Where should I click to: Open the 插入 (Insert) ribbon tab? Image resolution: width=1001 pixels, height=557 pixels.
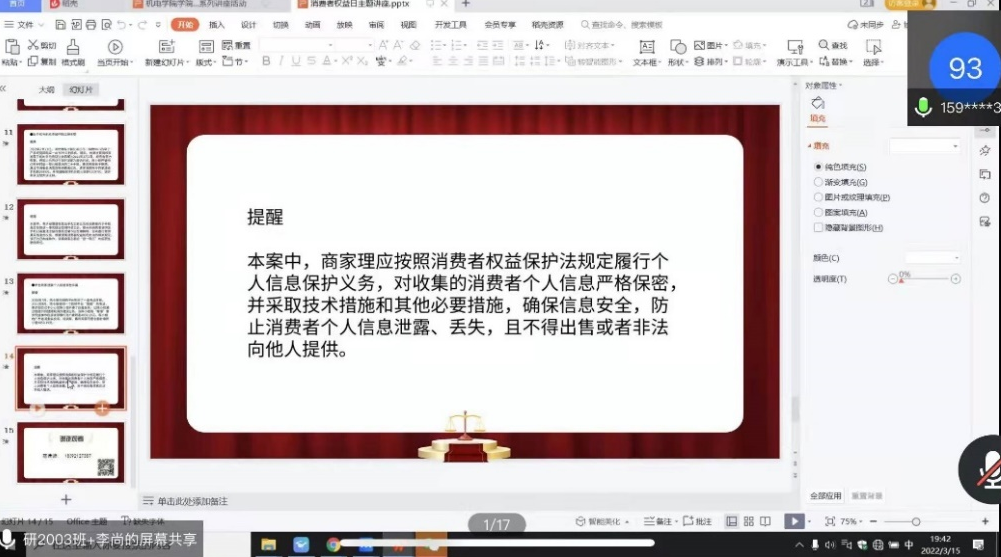tap(216, 24)
